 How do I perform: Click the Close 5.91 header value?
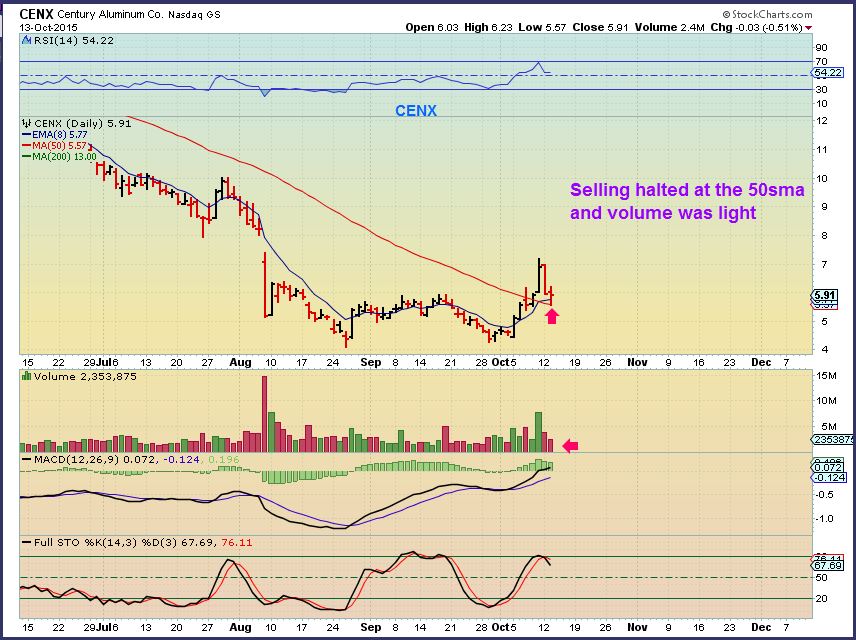(x=601, y=27)
